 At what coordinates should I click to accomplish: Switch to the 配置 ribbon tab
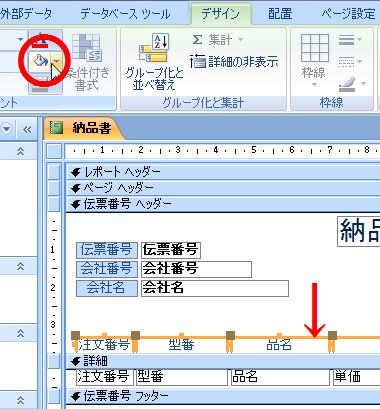(x=280, y=14)
